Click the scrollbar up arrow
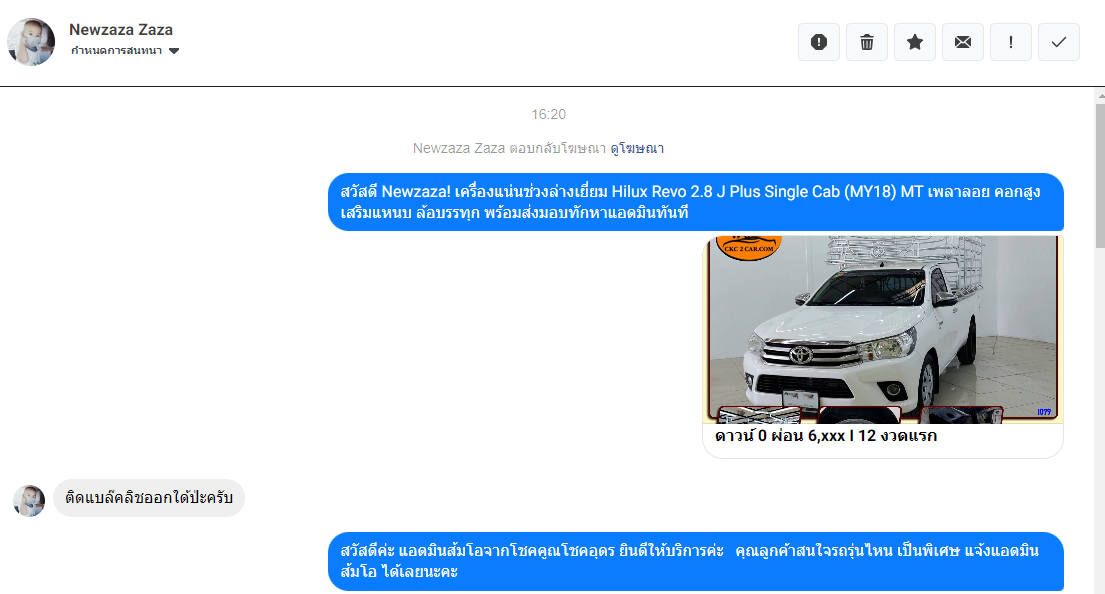The width and height of the screenshot is (1105, 594). (1100, 95)
